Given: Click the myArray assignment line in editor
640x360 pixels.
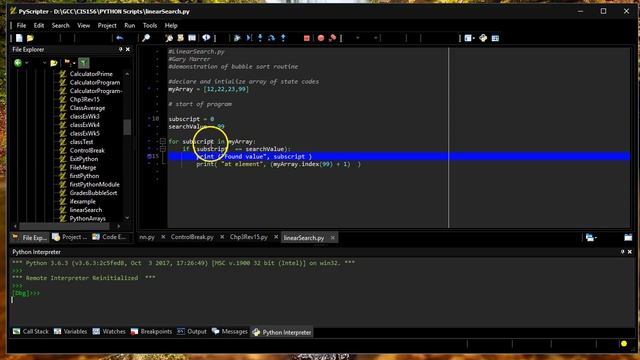Looking at the screenshot, I should coord(208,89).
